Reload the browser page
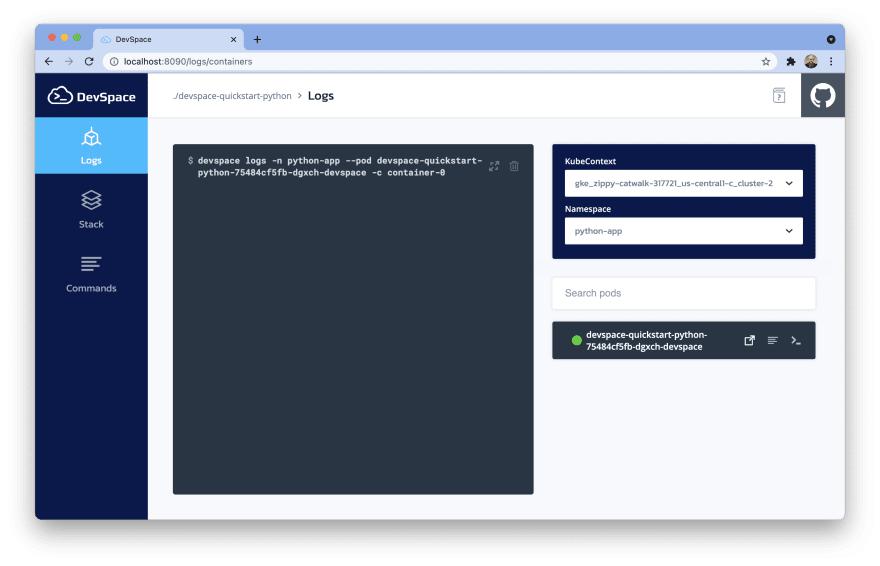Image resolution: width=880 pixels, height=566 pixels. coord(89,62)
